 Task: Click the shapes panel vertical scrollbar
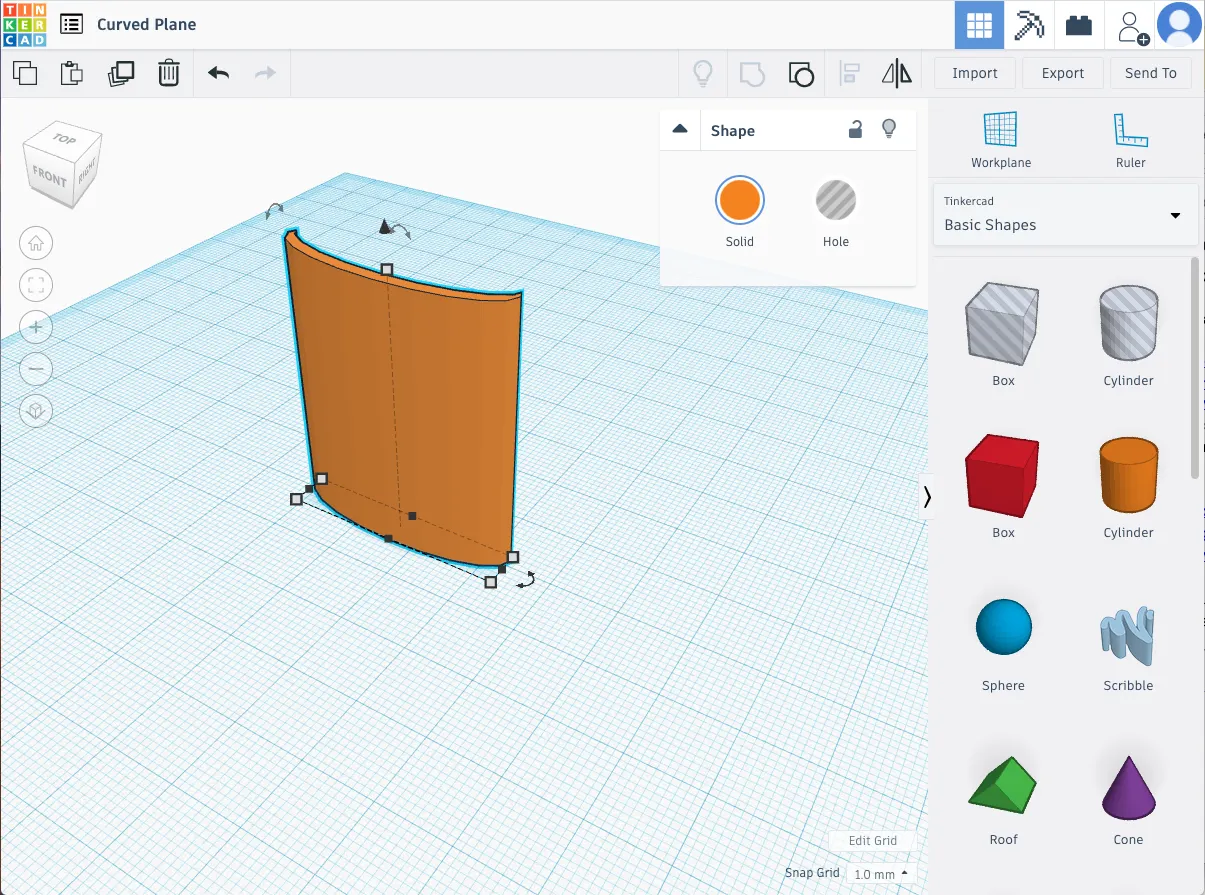click(1195, 367)
